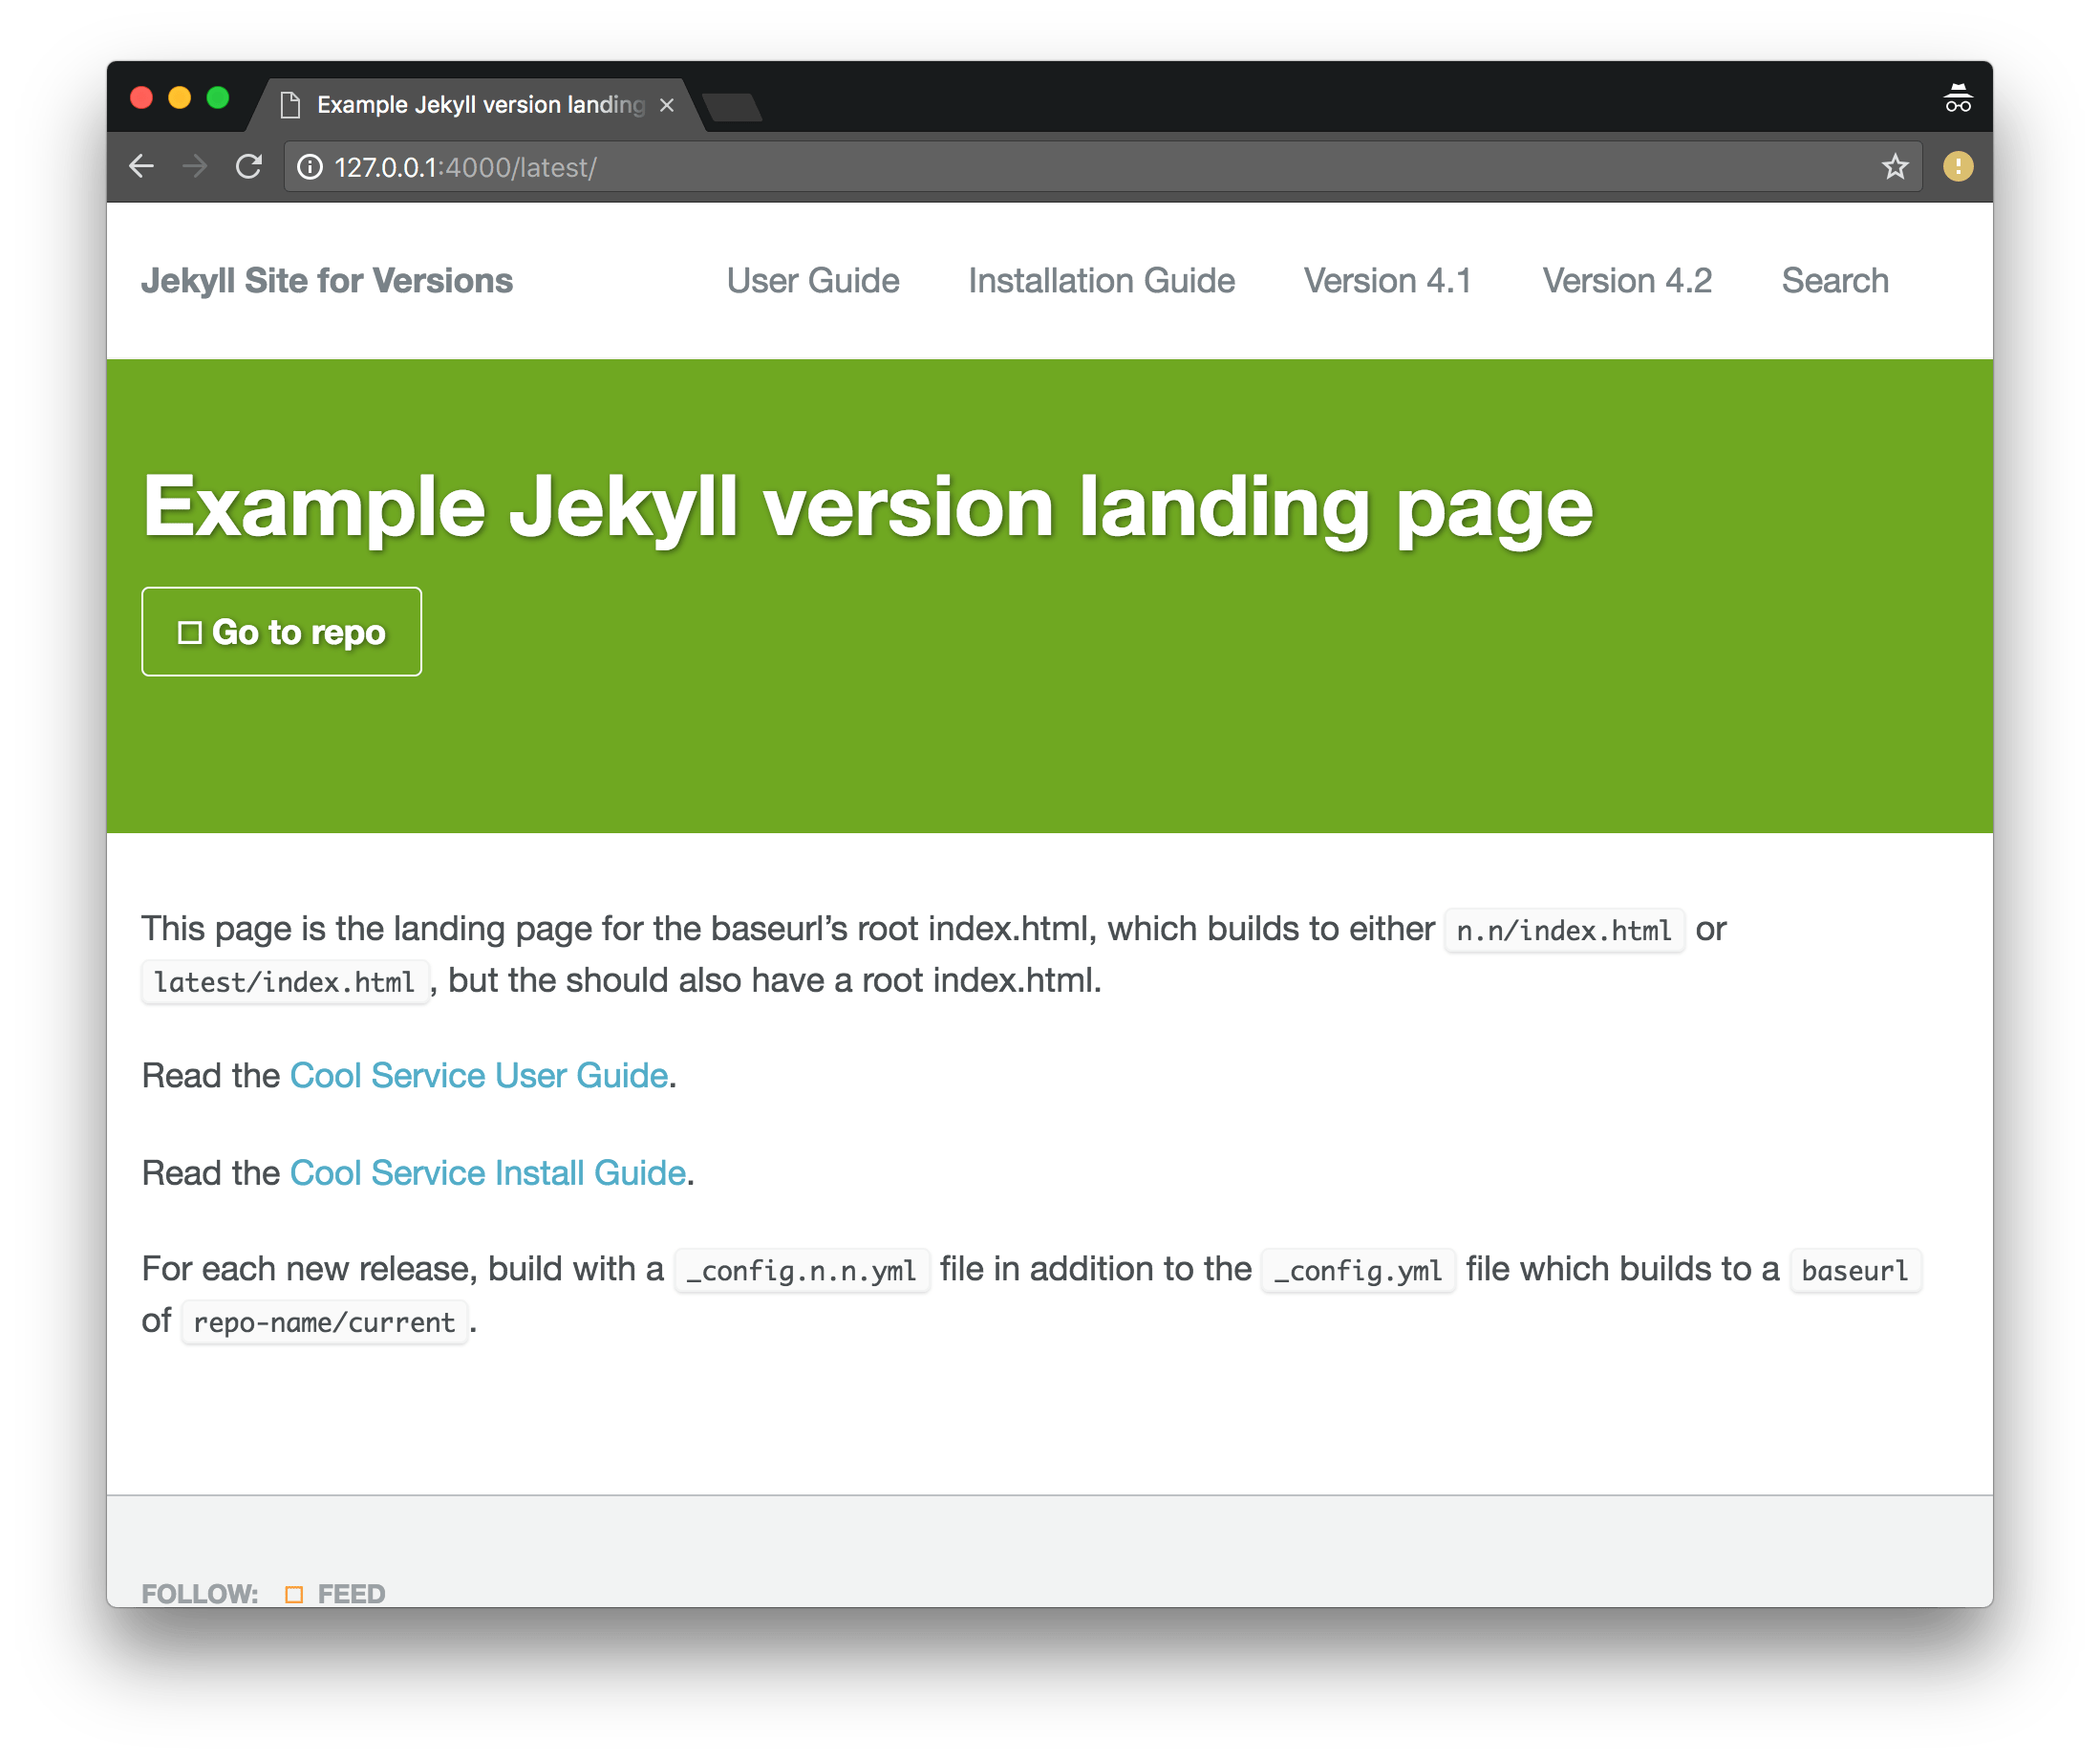Screen dimensions: 2100x1760
Task: Open the FEED link in the footer
Action: click(351, 1594)
